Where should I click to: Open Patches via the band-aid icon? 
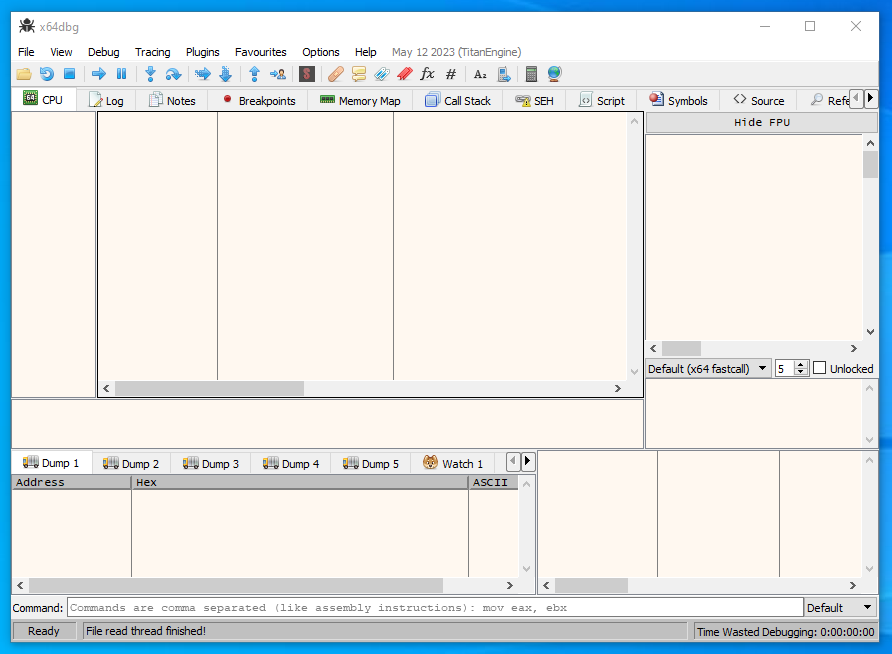(x=336, y=74)
